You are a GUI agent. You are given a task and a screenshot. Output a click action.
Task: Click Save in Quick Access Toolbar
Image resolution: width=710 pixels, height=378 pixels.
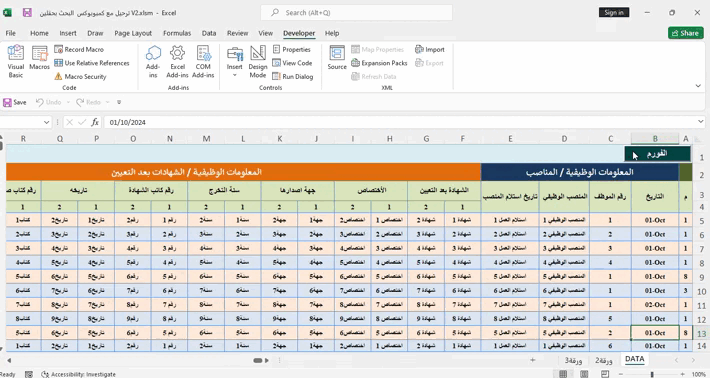[15, 102]
